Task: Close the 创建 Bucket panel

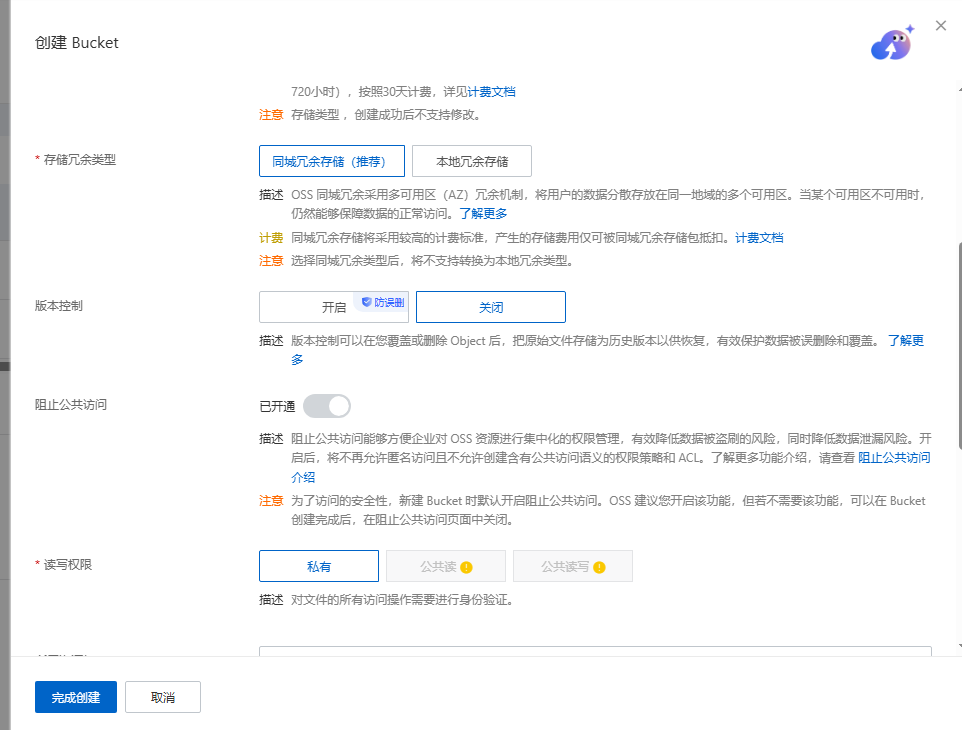Action: [x=941, y=26]
